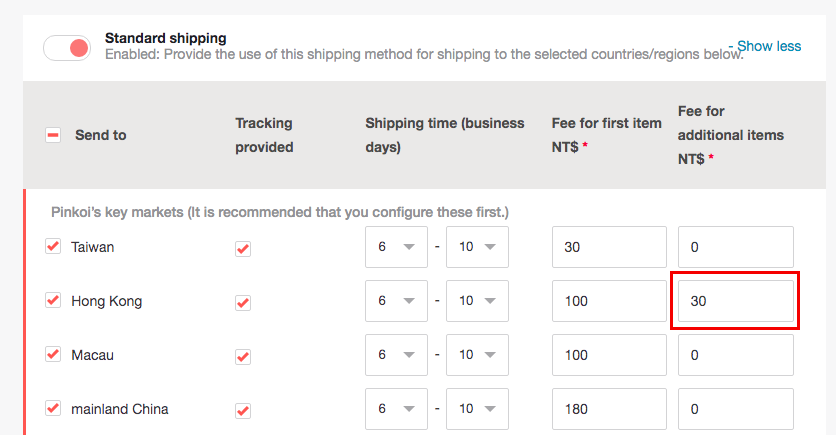836x435 pixels.
Task: Click the Show less link
Action: click(x=768, y=46)
